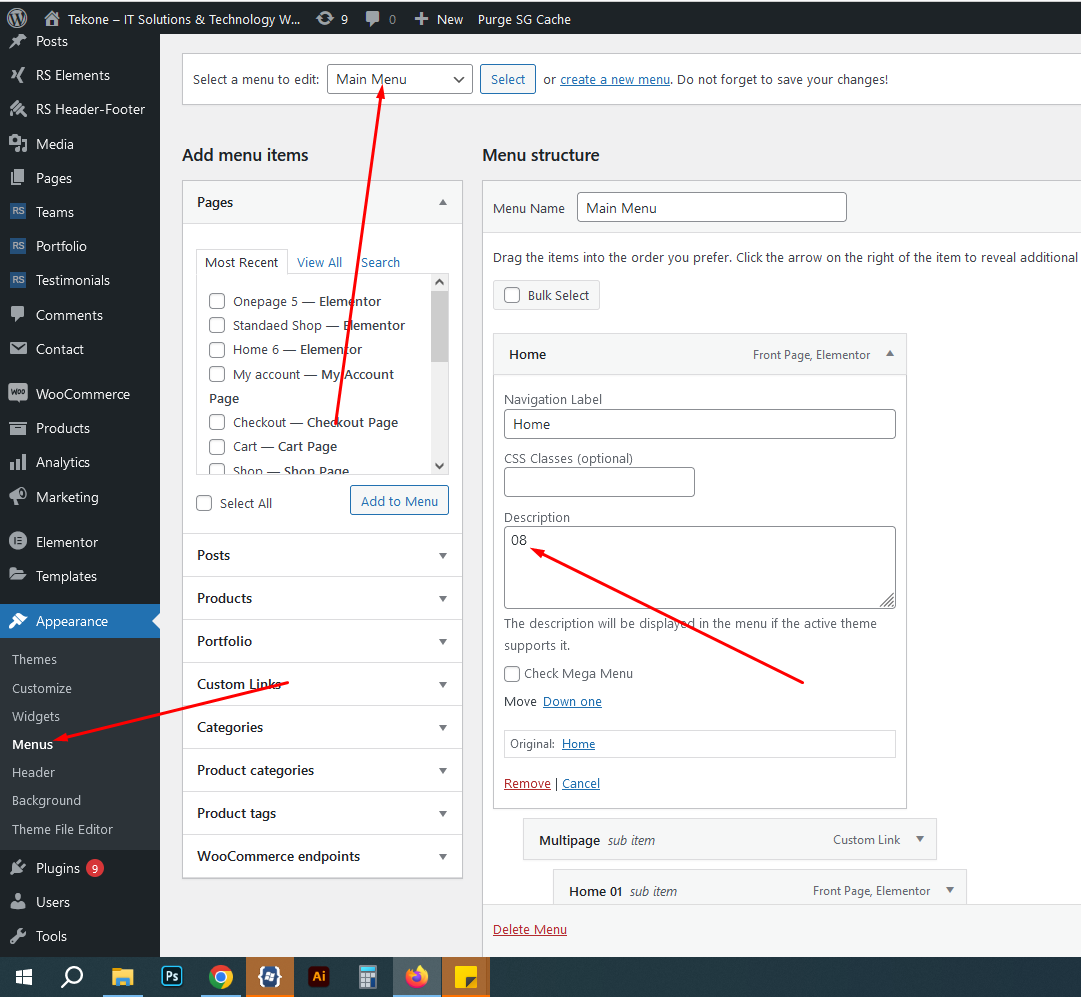Click the Media library icon
This screenshot has width=1081, height=997.
tap(18, 143)
